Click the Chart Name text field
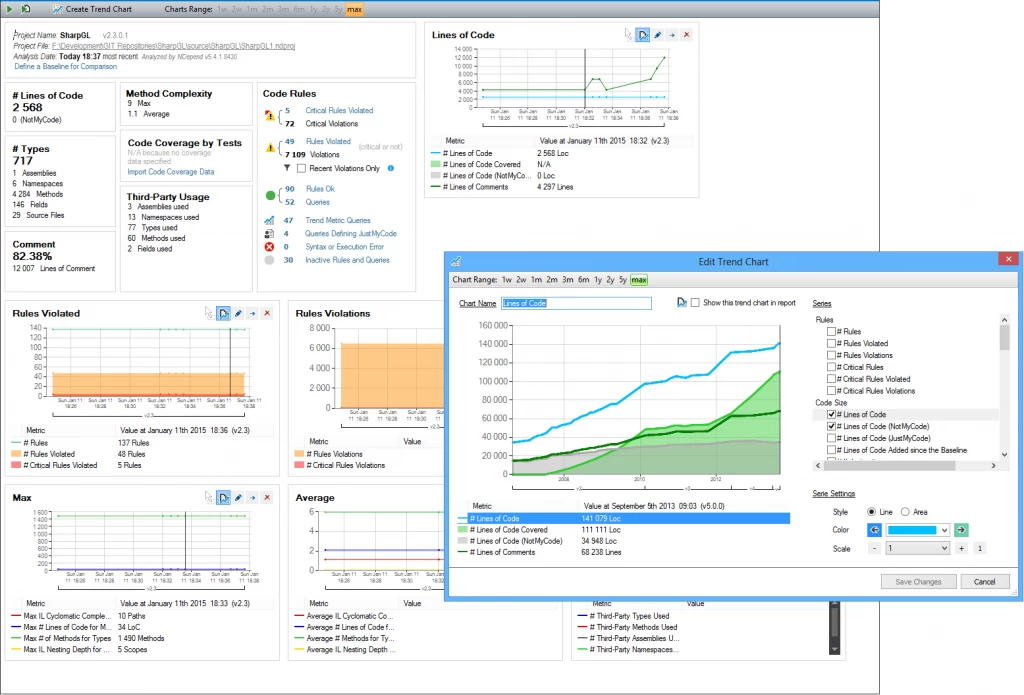 coord(576,303)
